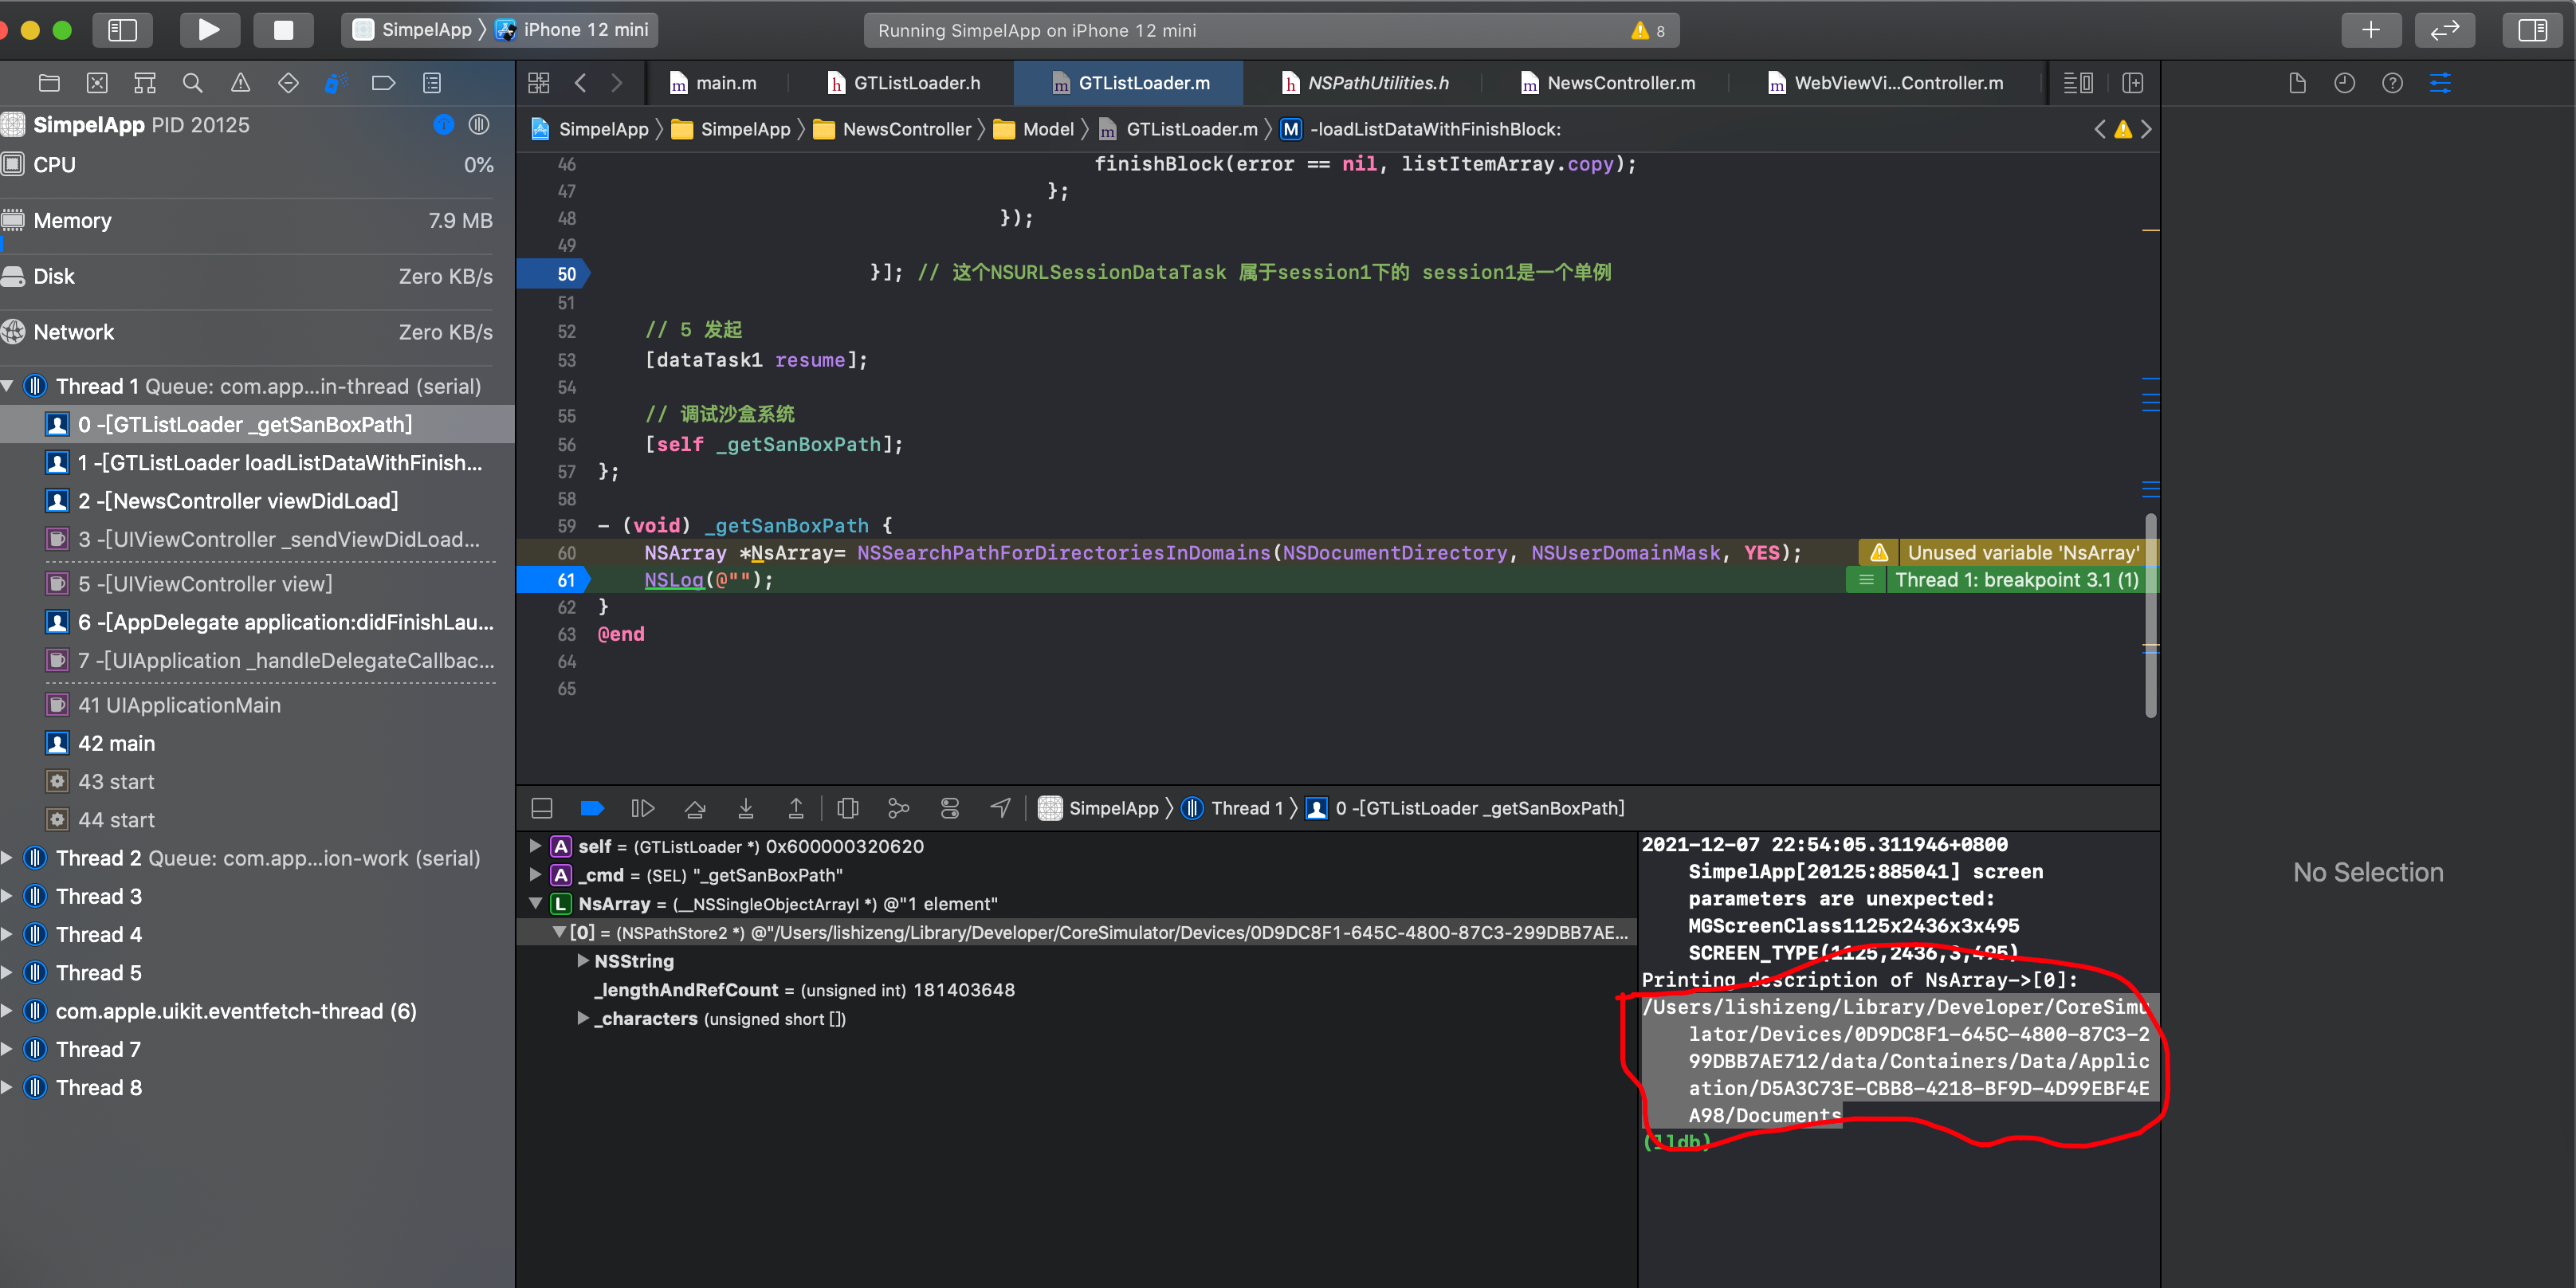Click the line 50 breakpoint marker

(x=554, y=273)
